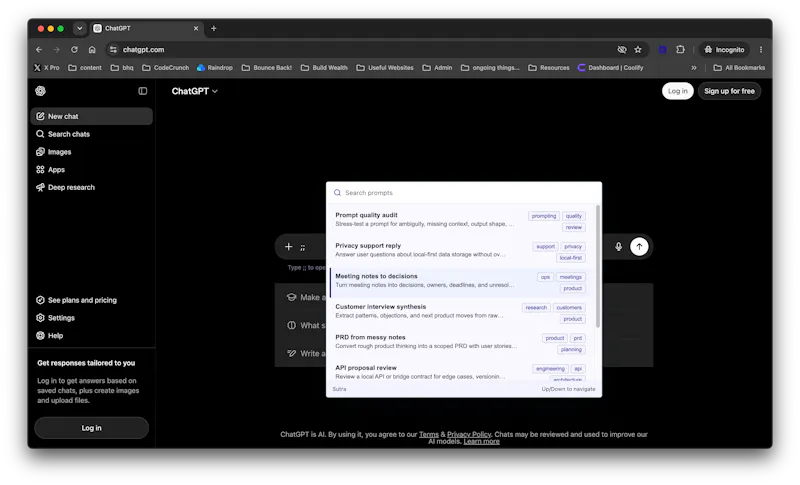The height and width of the screenshot is (485, 800).
Task: Reload the page
Action: (74, 49)
